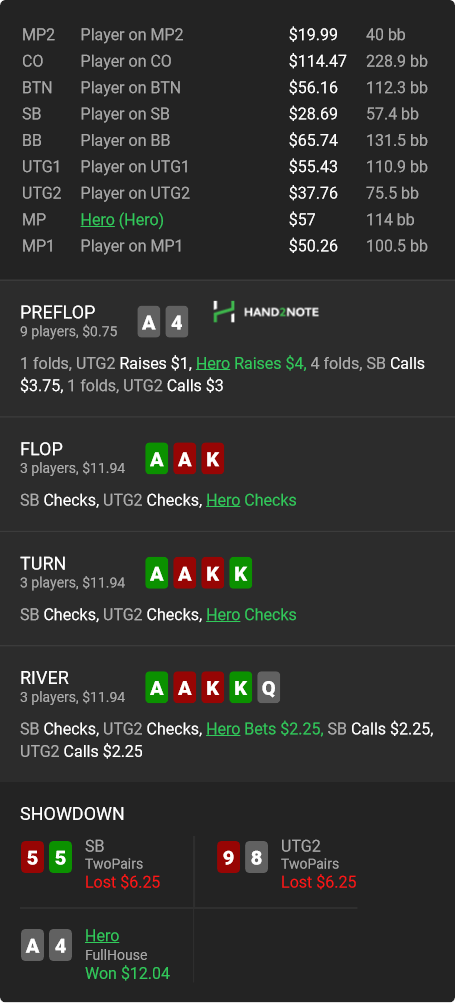The image size is (455, 1003).
Task: Click the green King turn card
Action: pyautogui.click(x=241, y=573)
